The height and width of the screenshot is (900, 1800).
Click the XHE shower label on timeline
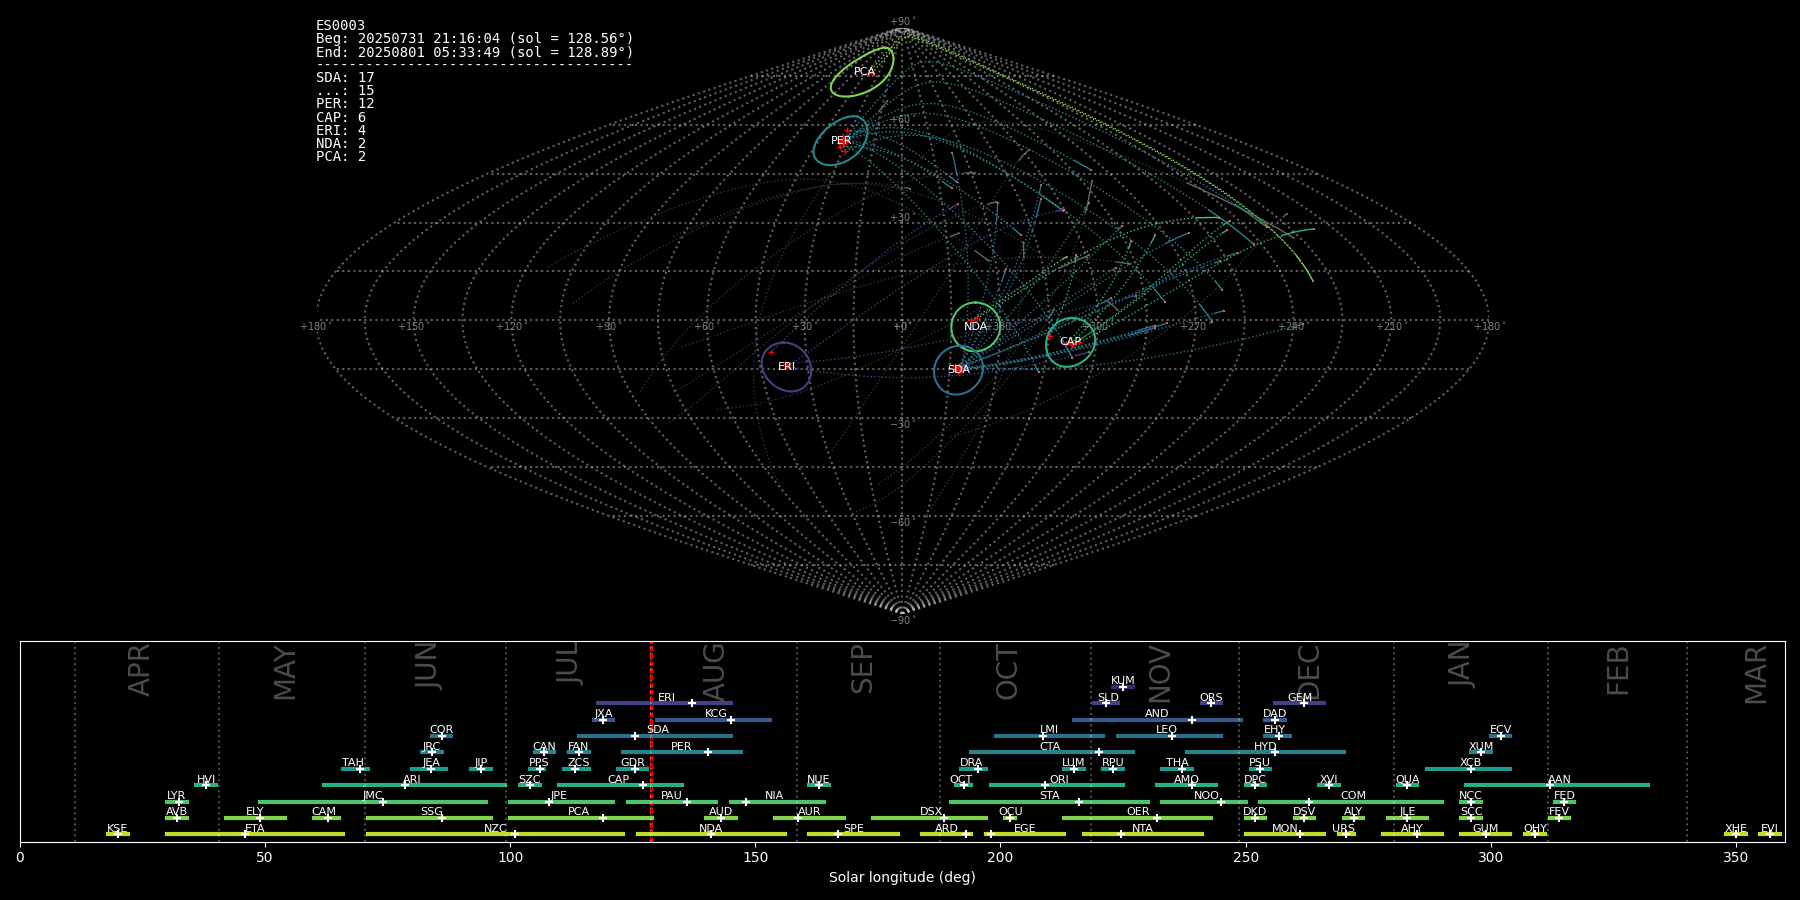point(1735,828)
